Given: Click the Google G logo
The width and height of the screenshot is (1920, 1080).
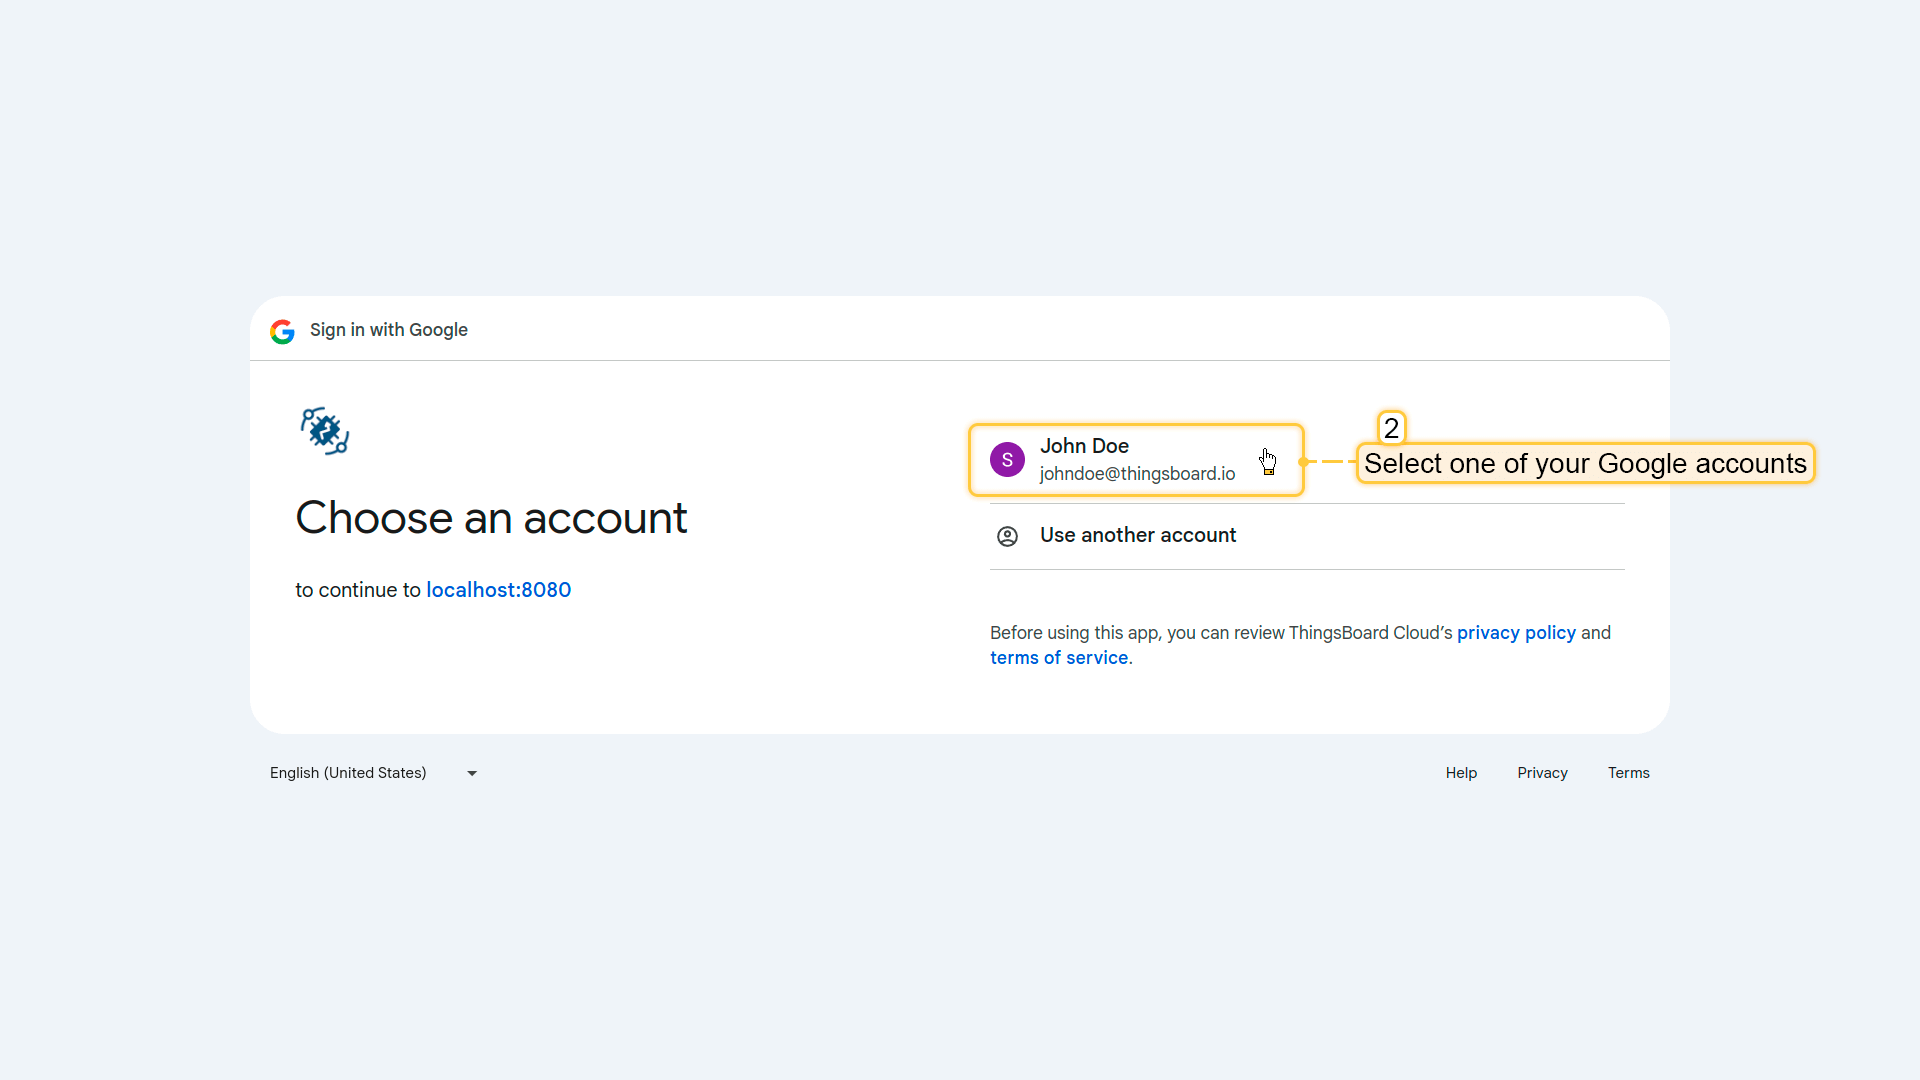Looking at the screenshot, I should [x=282, y=331].
